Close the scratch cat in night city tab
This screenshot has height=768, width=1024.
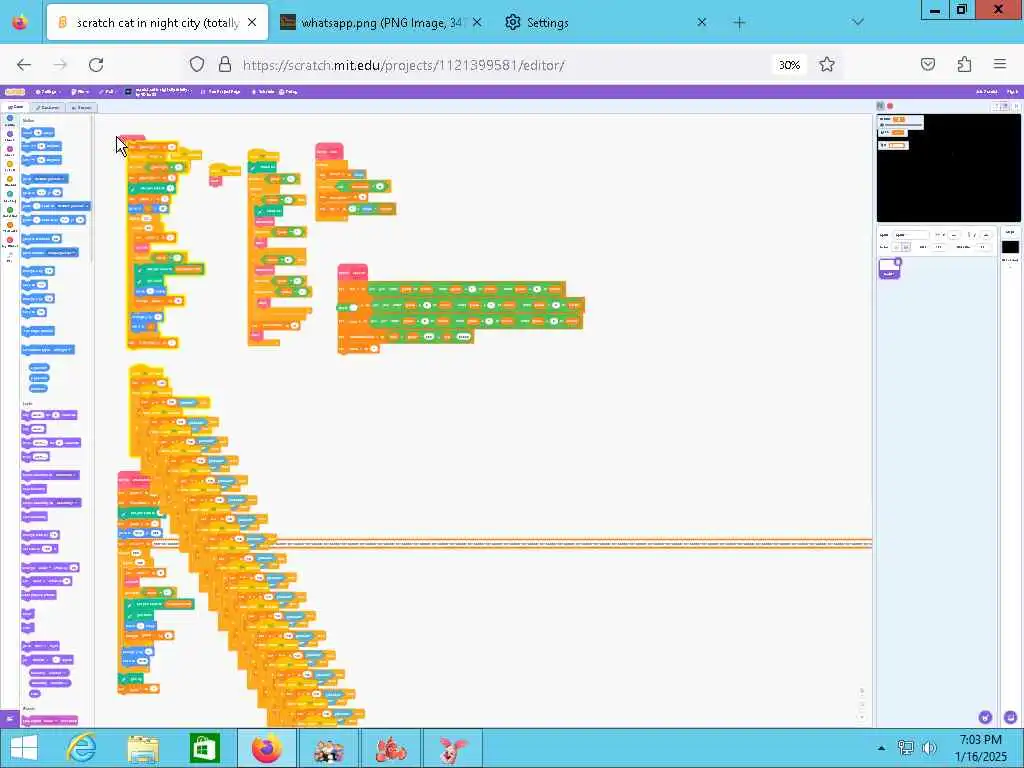252,22
